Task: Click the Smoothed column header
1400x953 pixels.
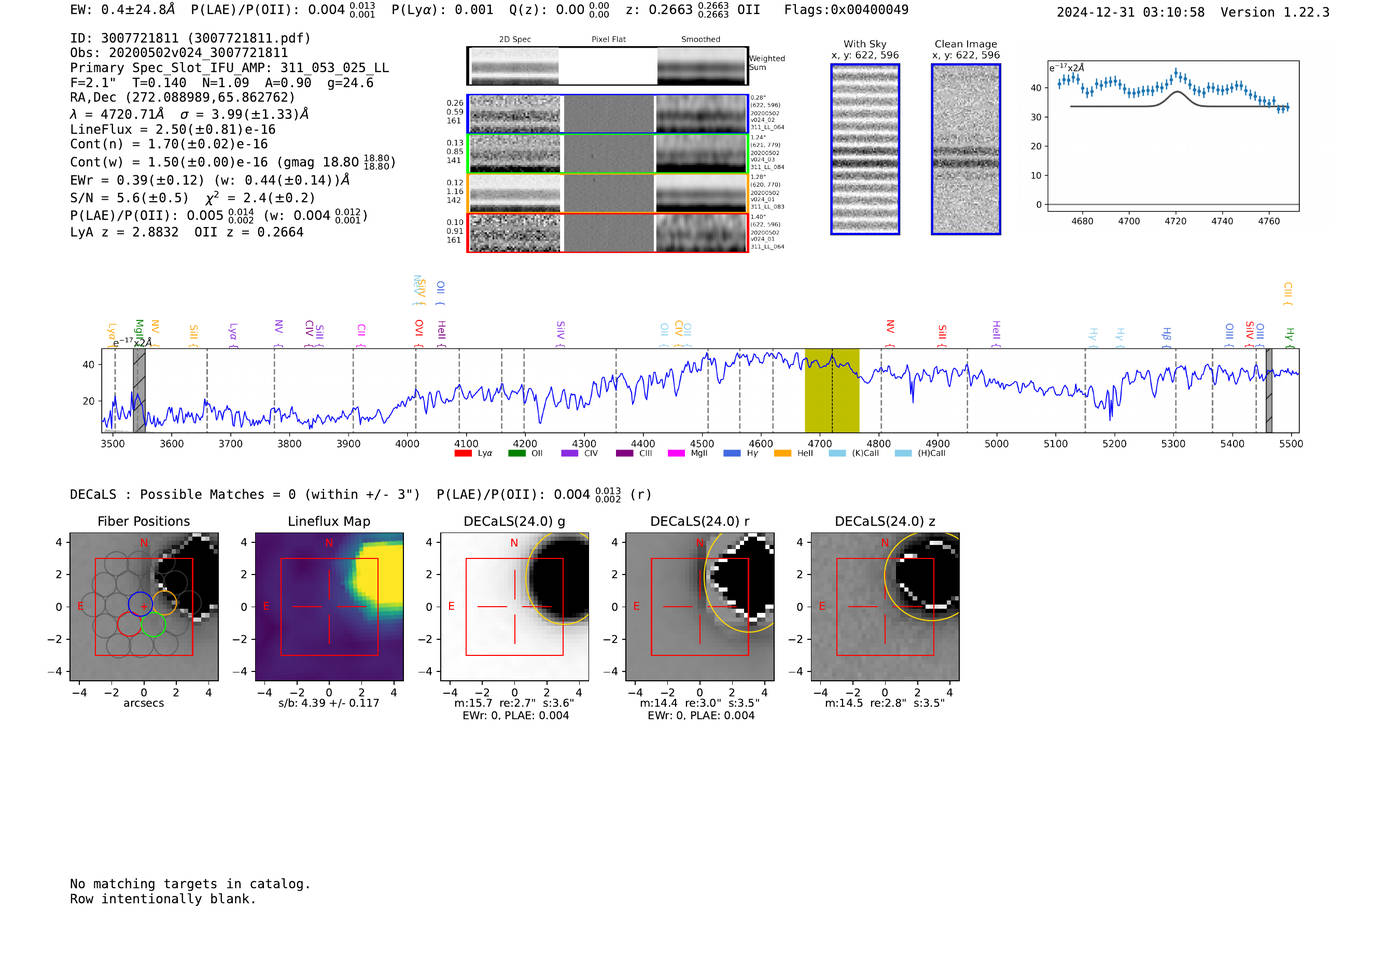Action: click(x=701, y=40)
